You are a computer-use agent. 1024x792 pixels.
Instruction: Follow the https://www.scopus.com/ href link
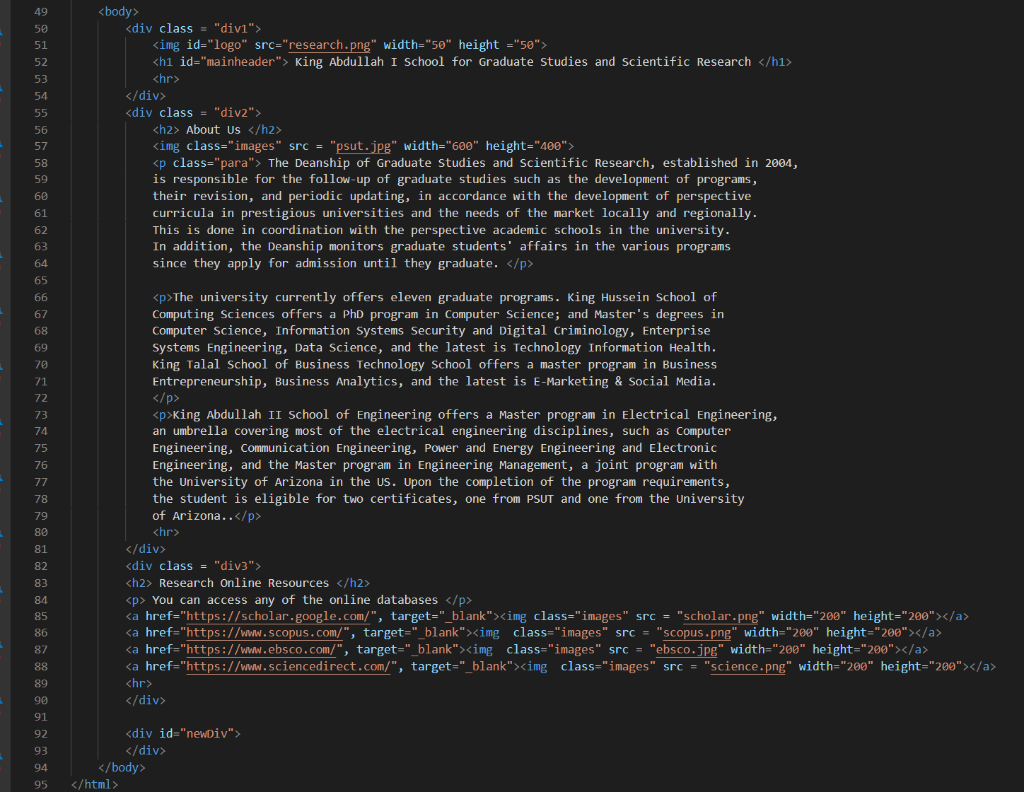tap(265, 633)
